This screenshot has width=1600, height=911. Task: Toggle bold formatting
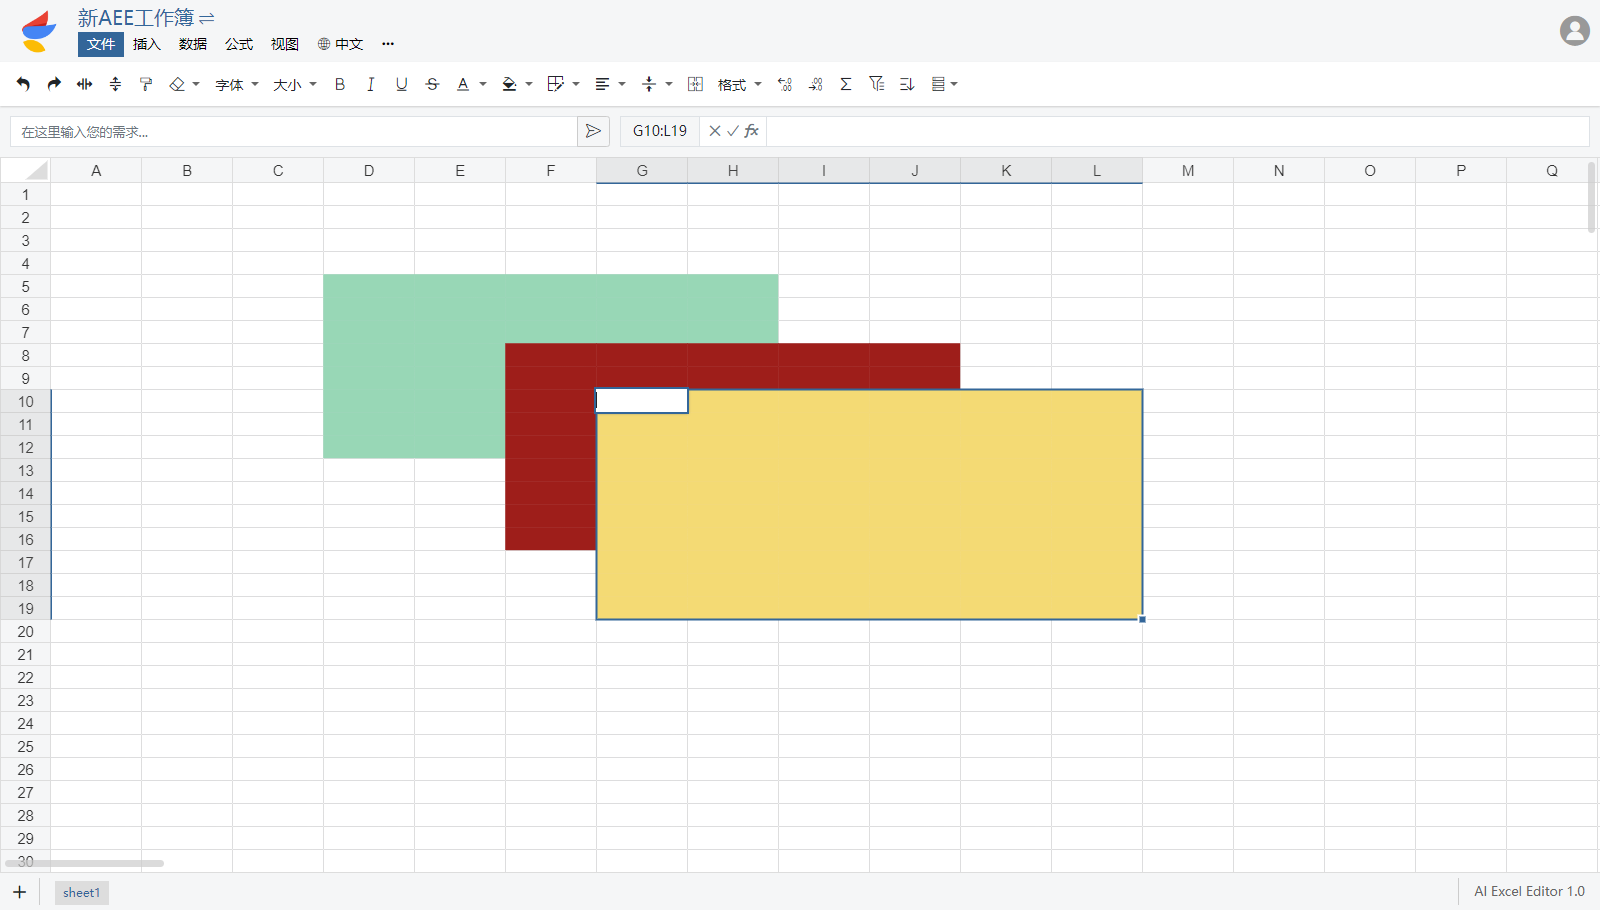tap(340, 85)
